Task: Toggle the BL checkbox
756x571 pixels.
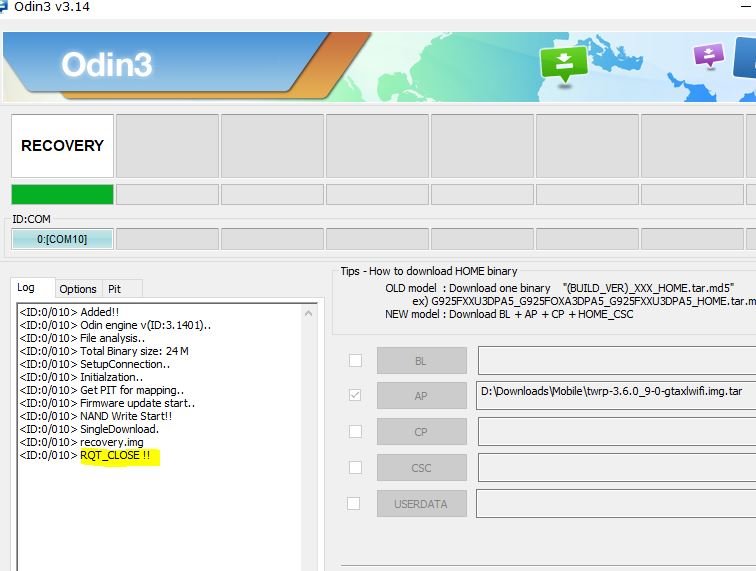Action: click(355, 360)
